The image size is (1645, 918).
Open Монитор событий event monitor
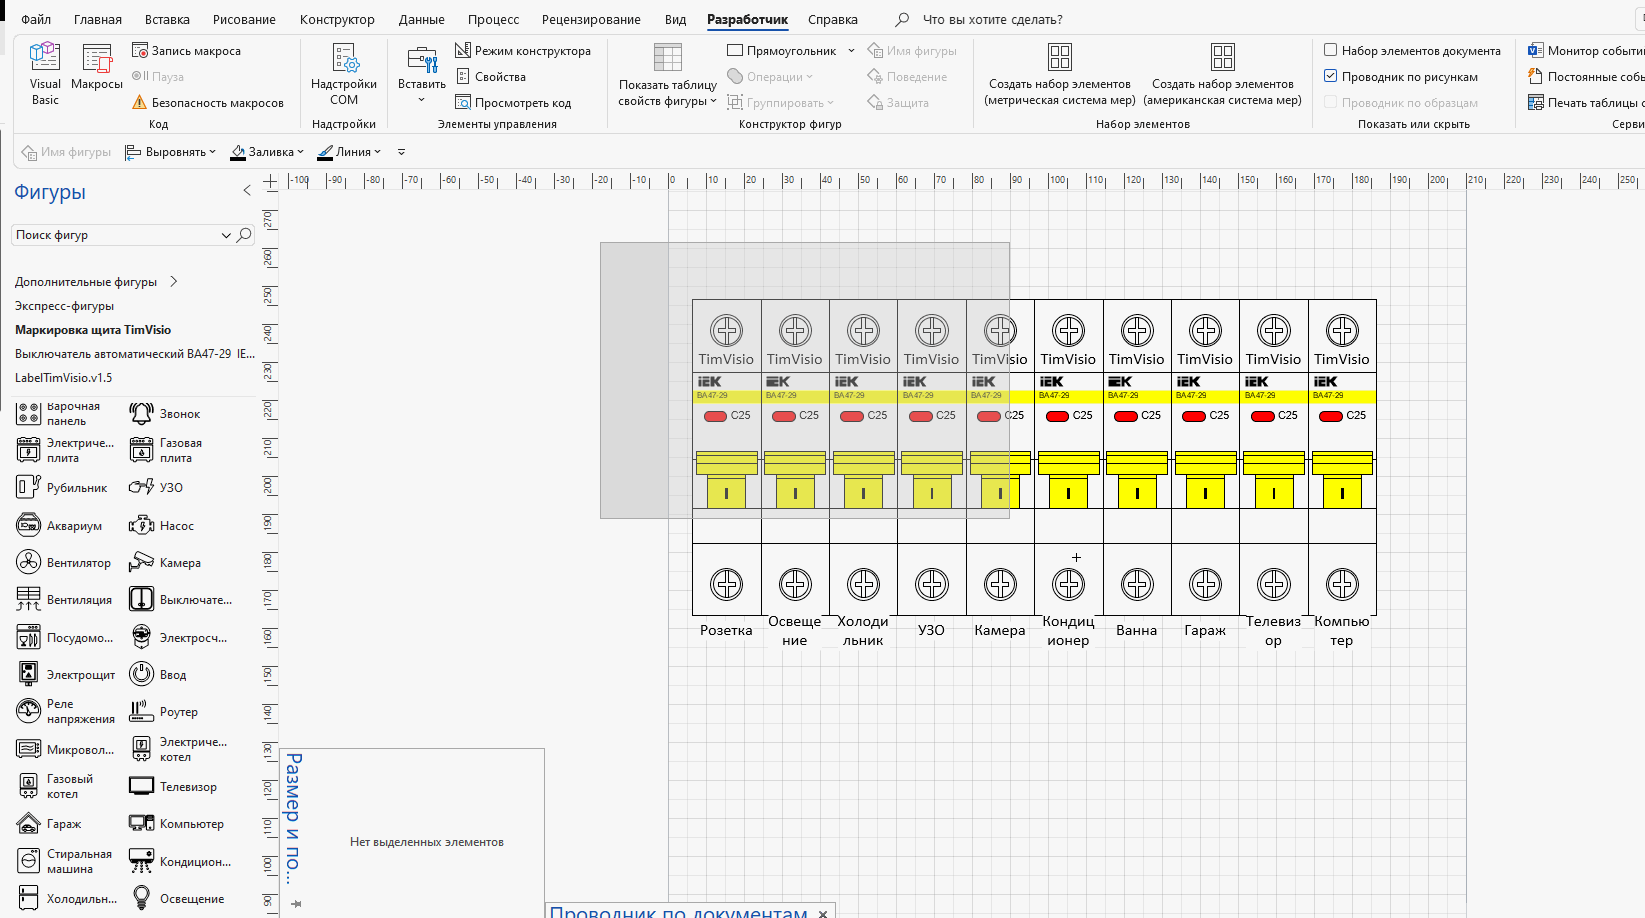pyautogui.click(x=1586, y=51)
